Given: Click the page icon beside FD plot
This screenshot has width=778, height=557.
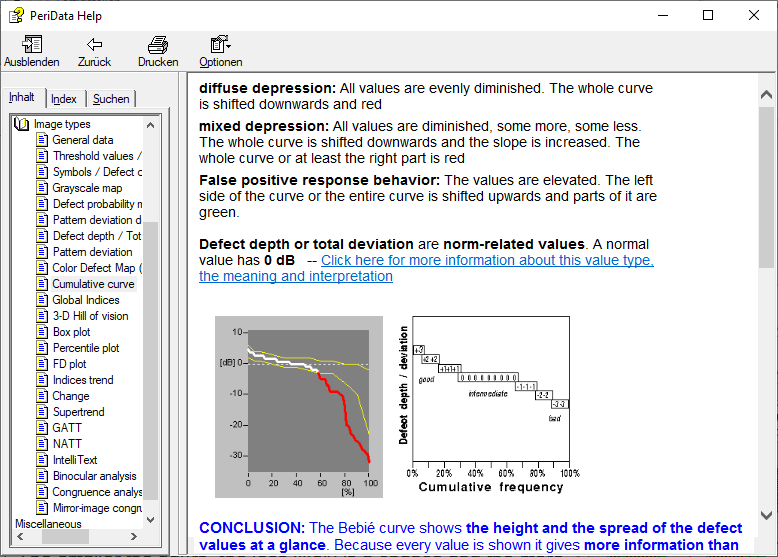Looking at the screenshot, I should (42, 364).
